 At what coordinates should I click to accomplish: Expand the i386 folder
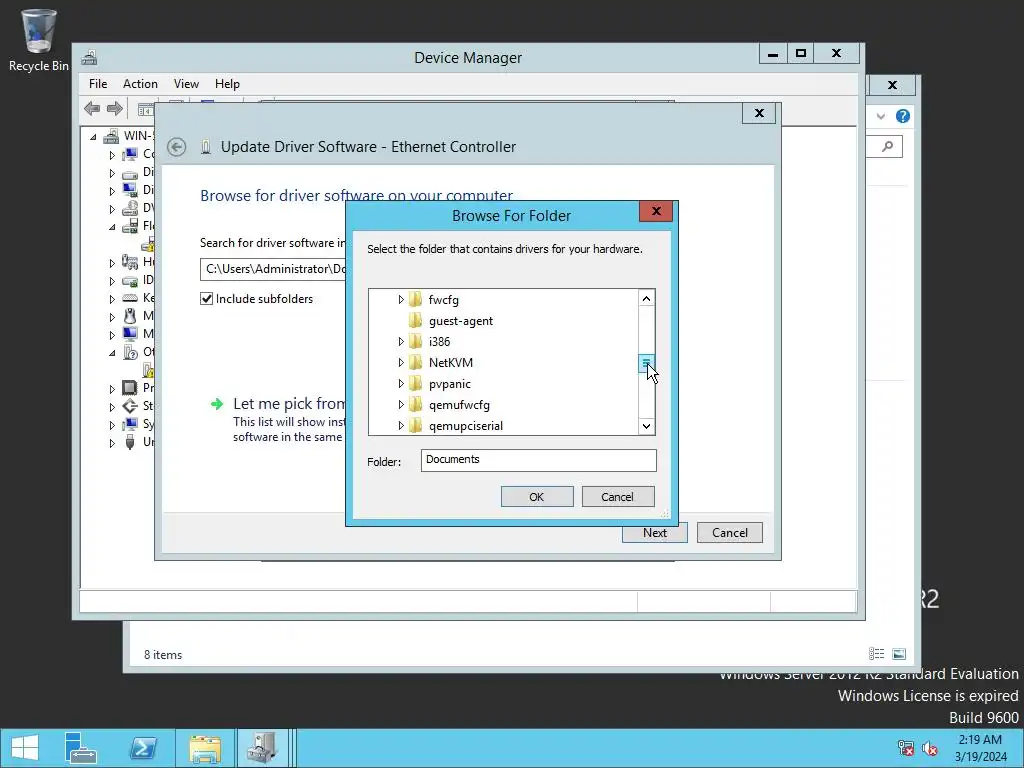[x=401, y=342]
